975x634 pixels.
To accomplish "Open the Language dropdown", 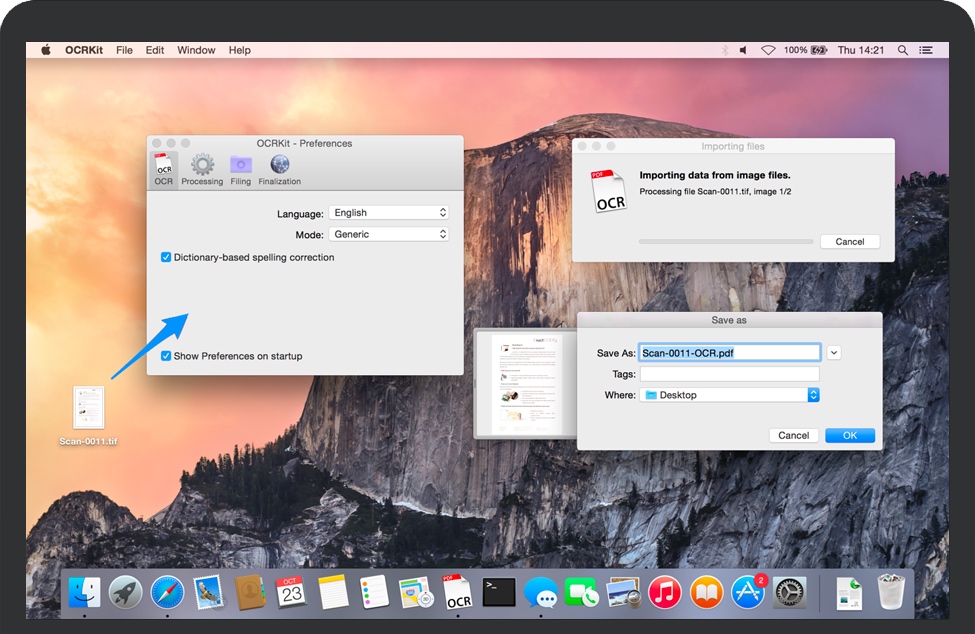I will (x=389, y=213).
